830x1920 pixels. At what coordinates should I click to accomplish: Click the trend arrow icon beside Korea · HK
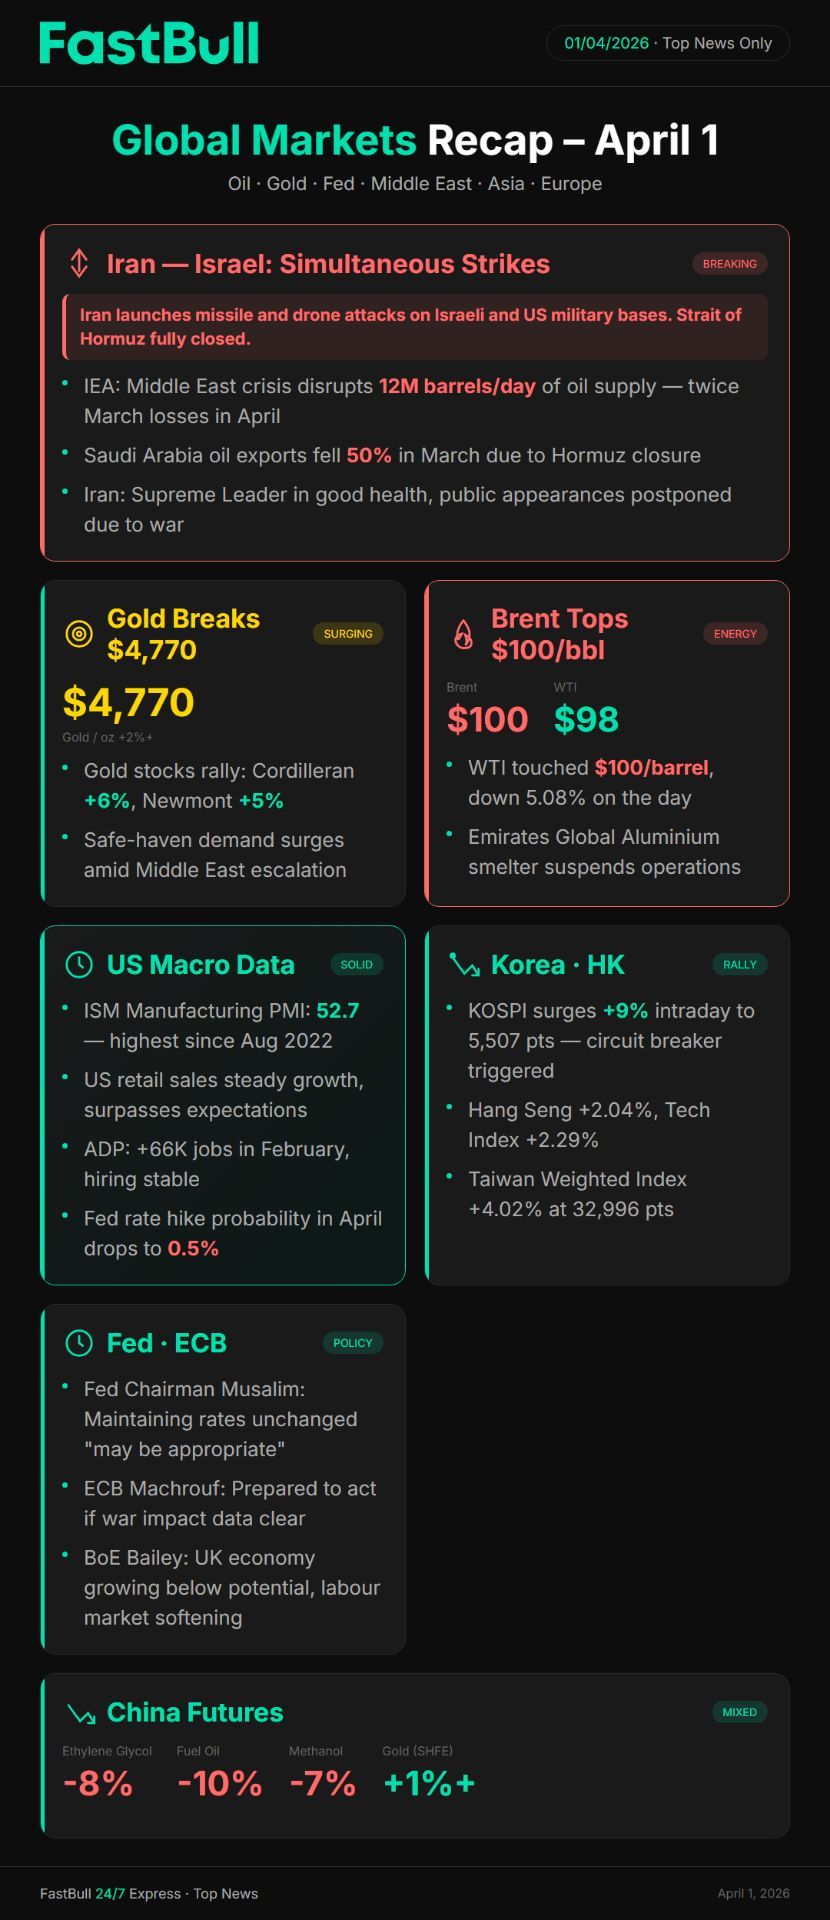coord(464,965)
